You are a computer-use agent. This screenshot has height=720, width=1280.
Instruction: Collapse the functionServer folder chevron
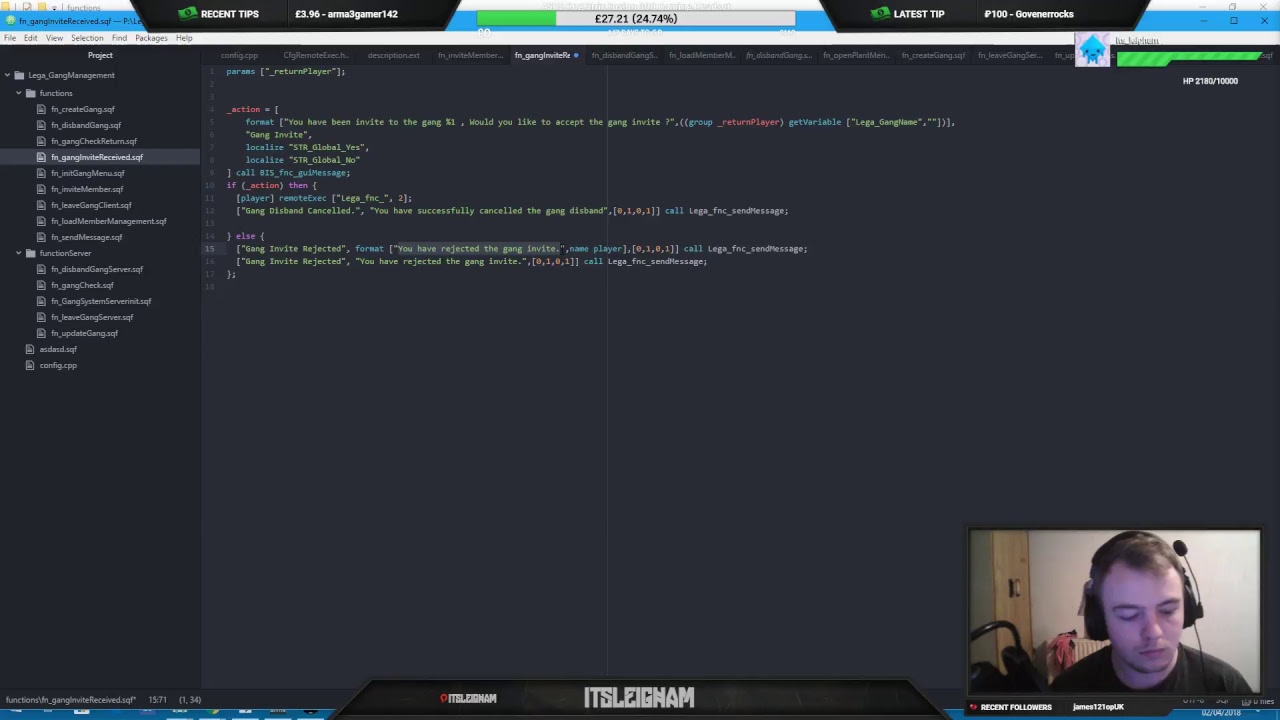(18, 253)
